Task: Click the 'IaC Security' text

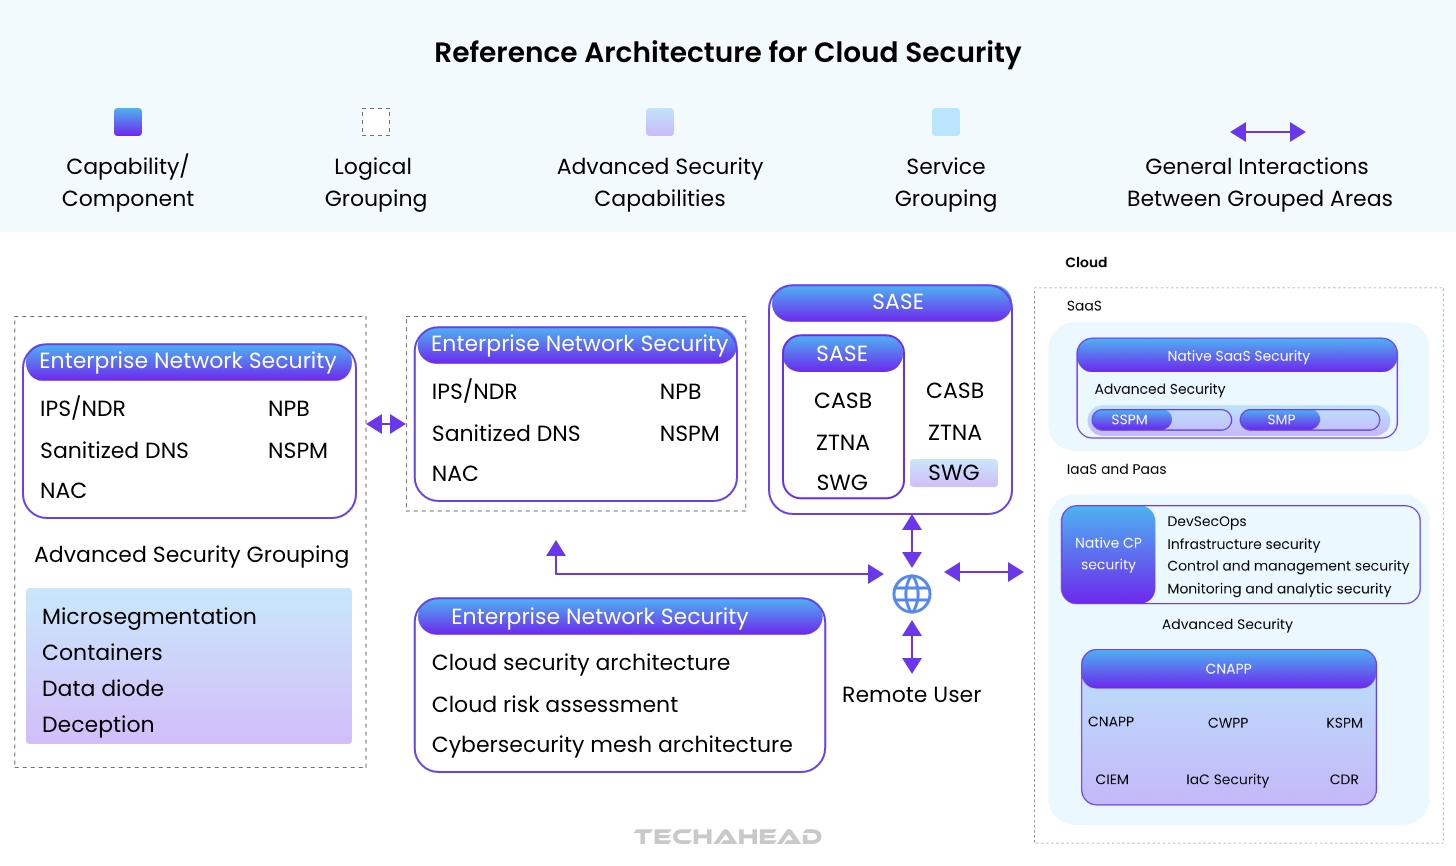Action: point(1227,780)
